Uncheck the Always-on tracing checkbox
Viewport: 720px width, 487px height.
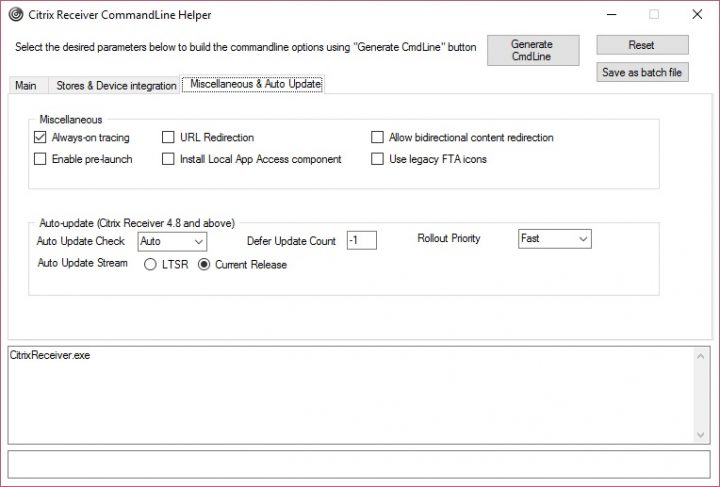pos(41,138)
